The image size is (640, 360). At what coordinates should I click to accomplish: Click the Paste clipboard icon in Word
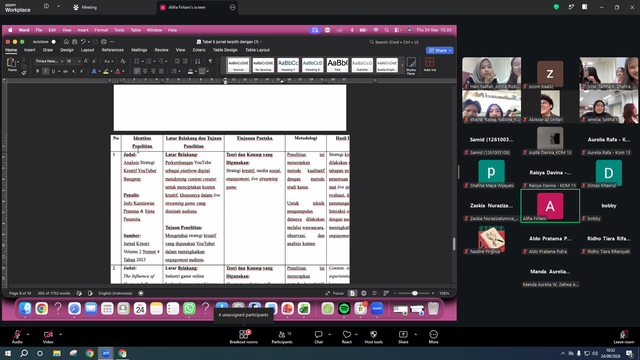(x=11, y=63)
